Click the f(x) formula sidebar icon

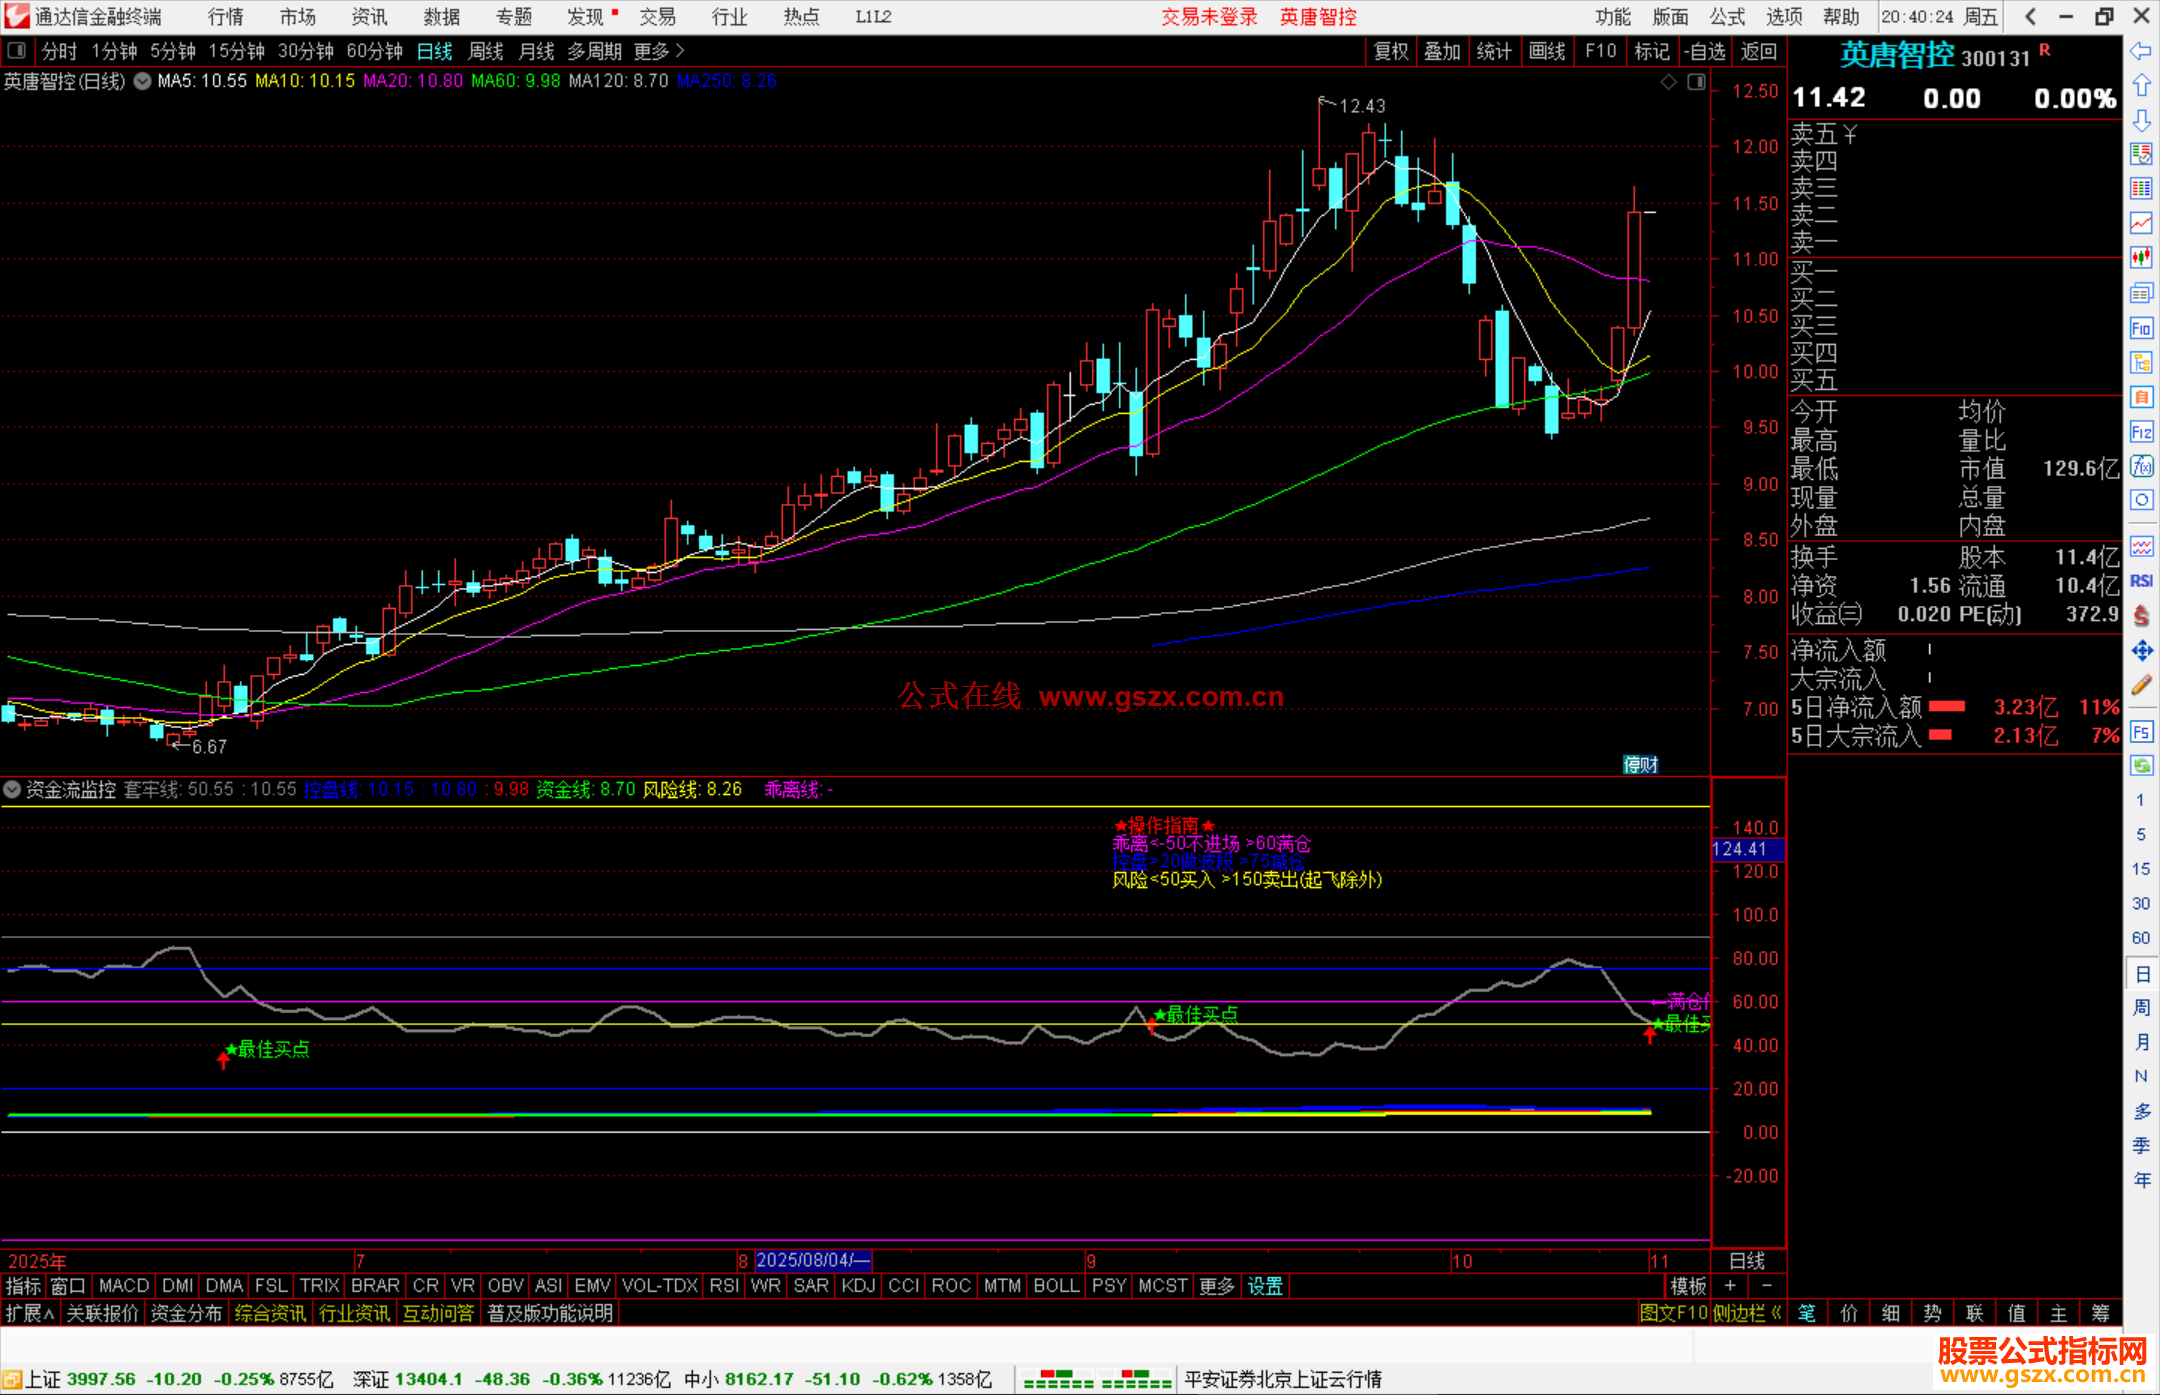coord(2141,466)
